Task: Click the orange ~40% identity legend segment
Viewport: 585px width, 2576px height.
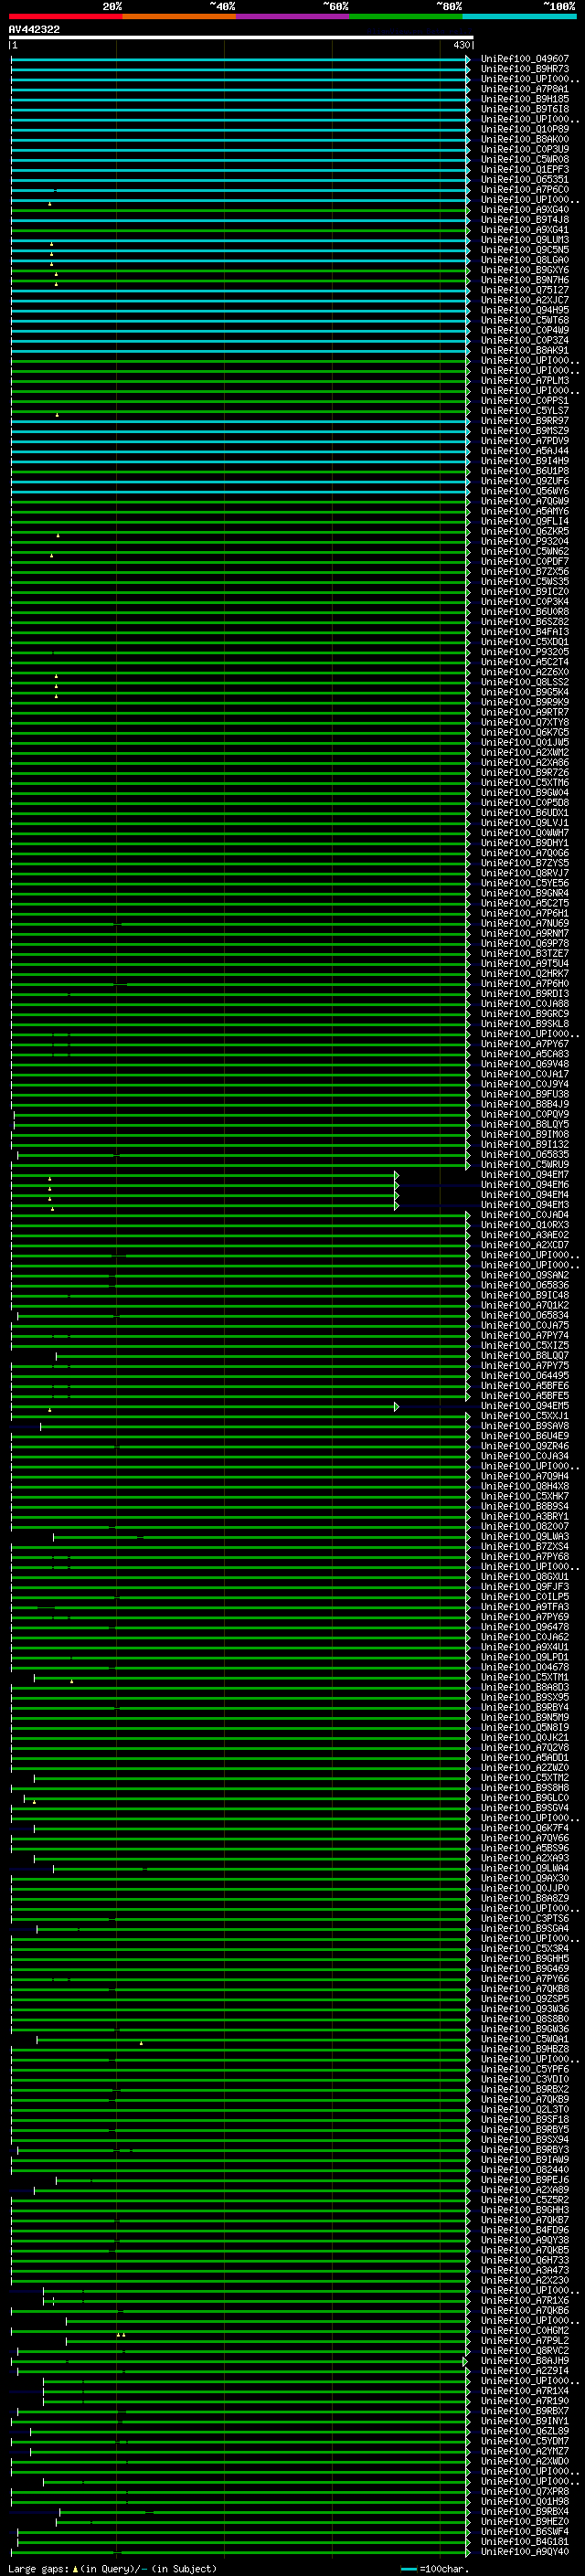Action: pyautogui.click(x=179, y=16)
